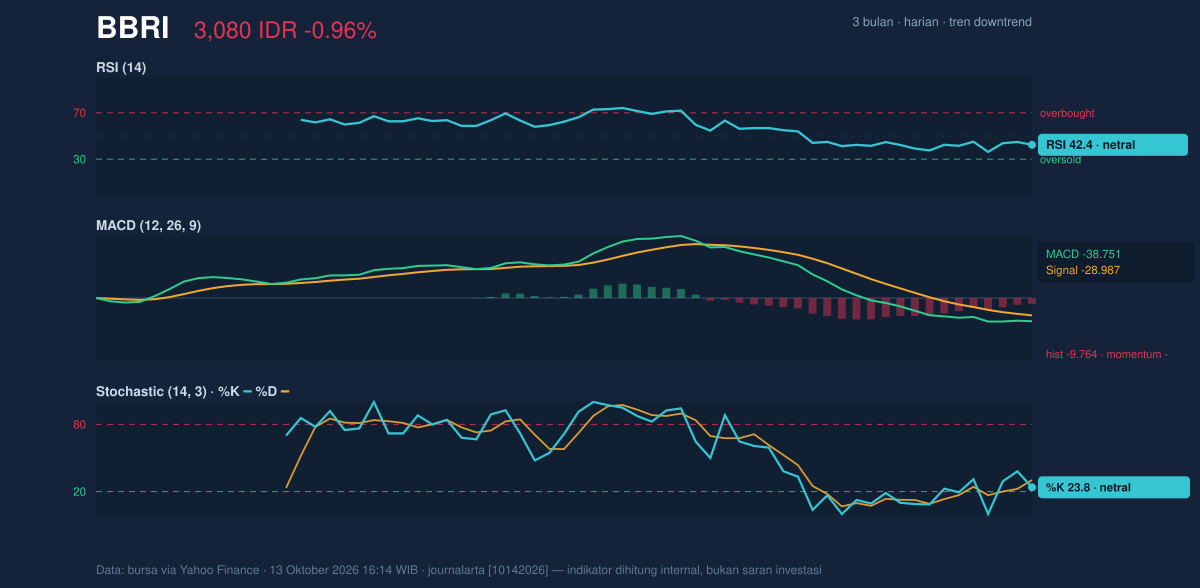Image resolution: width=1200 pixels, height=588 pixels.
Task: Click the footer data source disclaimer text
Action: (459, 570)
